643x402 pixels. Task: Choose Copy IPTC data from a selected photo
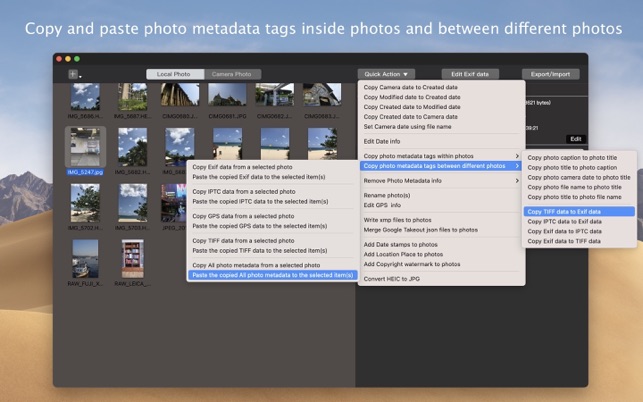(273, 192)
